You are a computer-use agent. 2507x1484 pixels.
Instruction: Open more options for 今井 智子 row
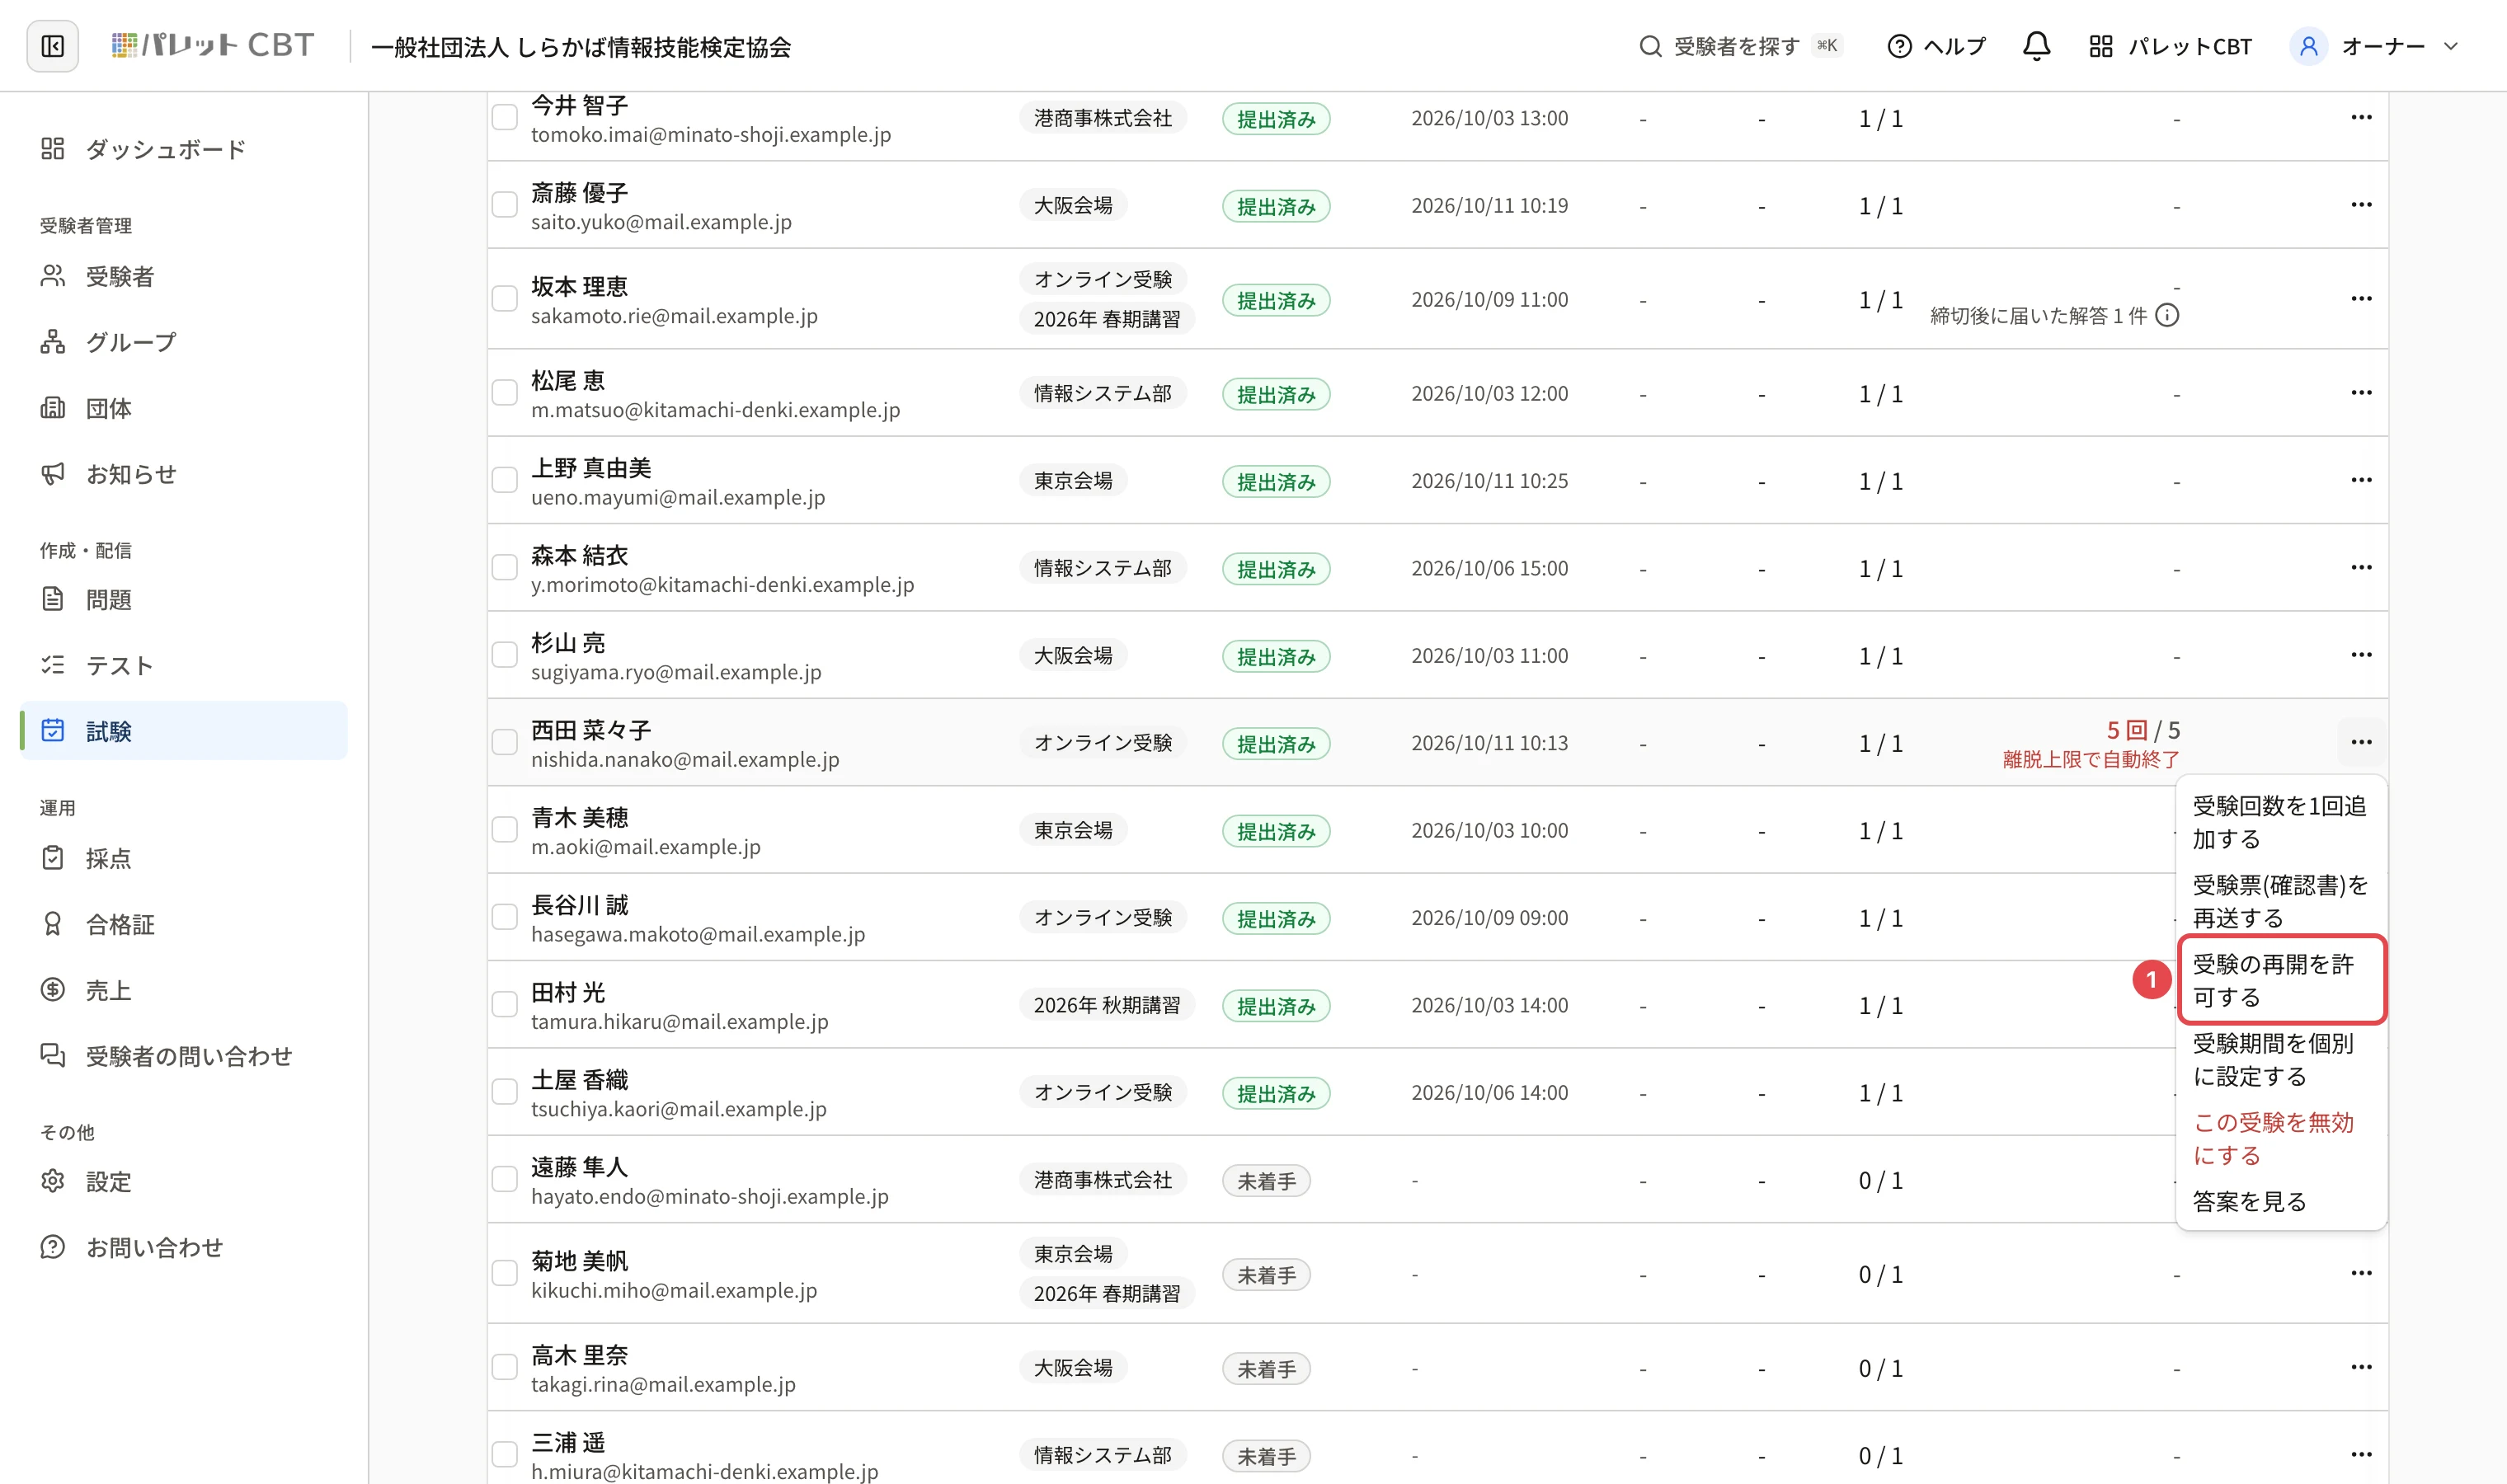(x=2361, y=118)
